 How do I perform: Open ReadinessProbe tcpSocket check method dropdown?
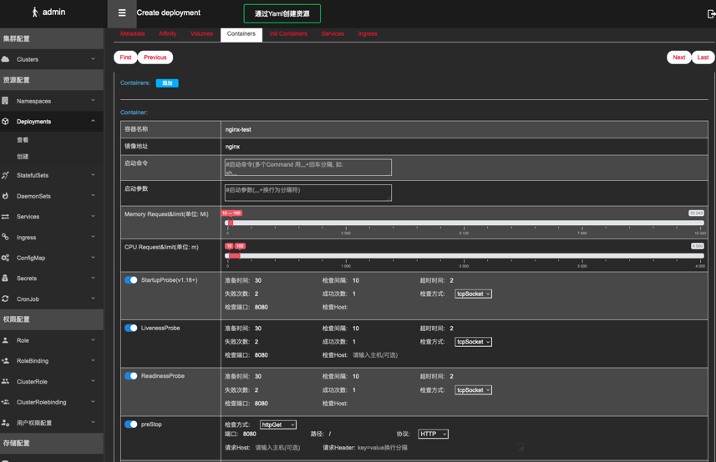[473, 390]
